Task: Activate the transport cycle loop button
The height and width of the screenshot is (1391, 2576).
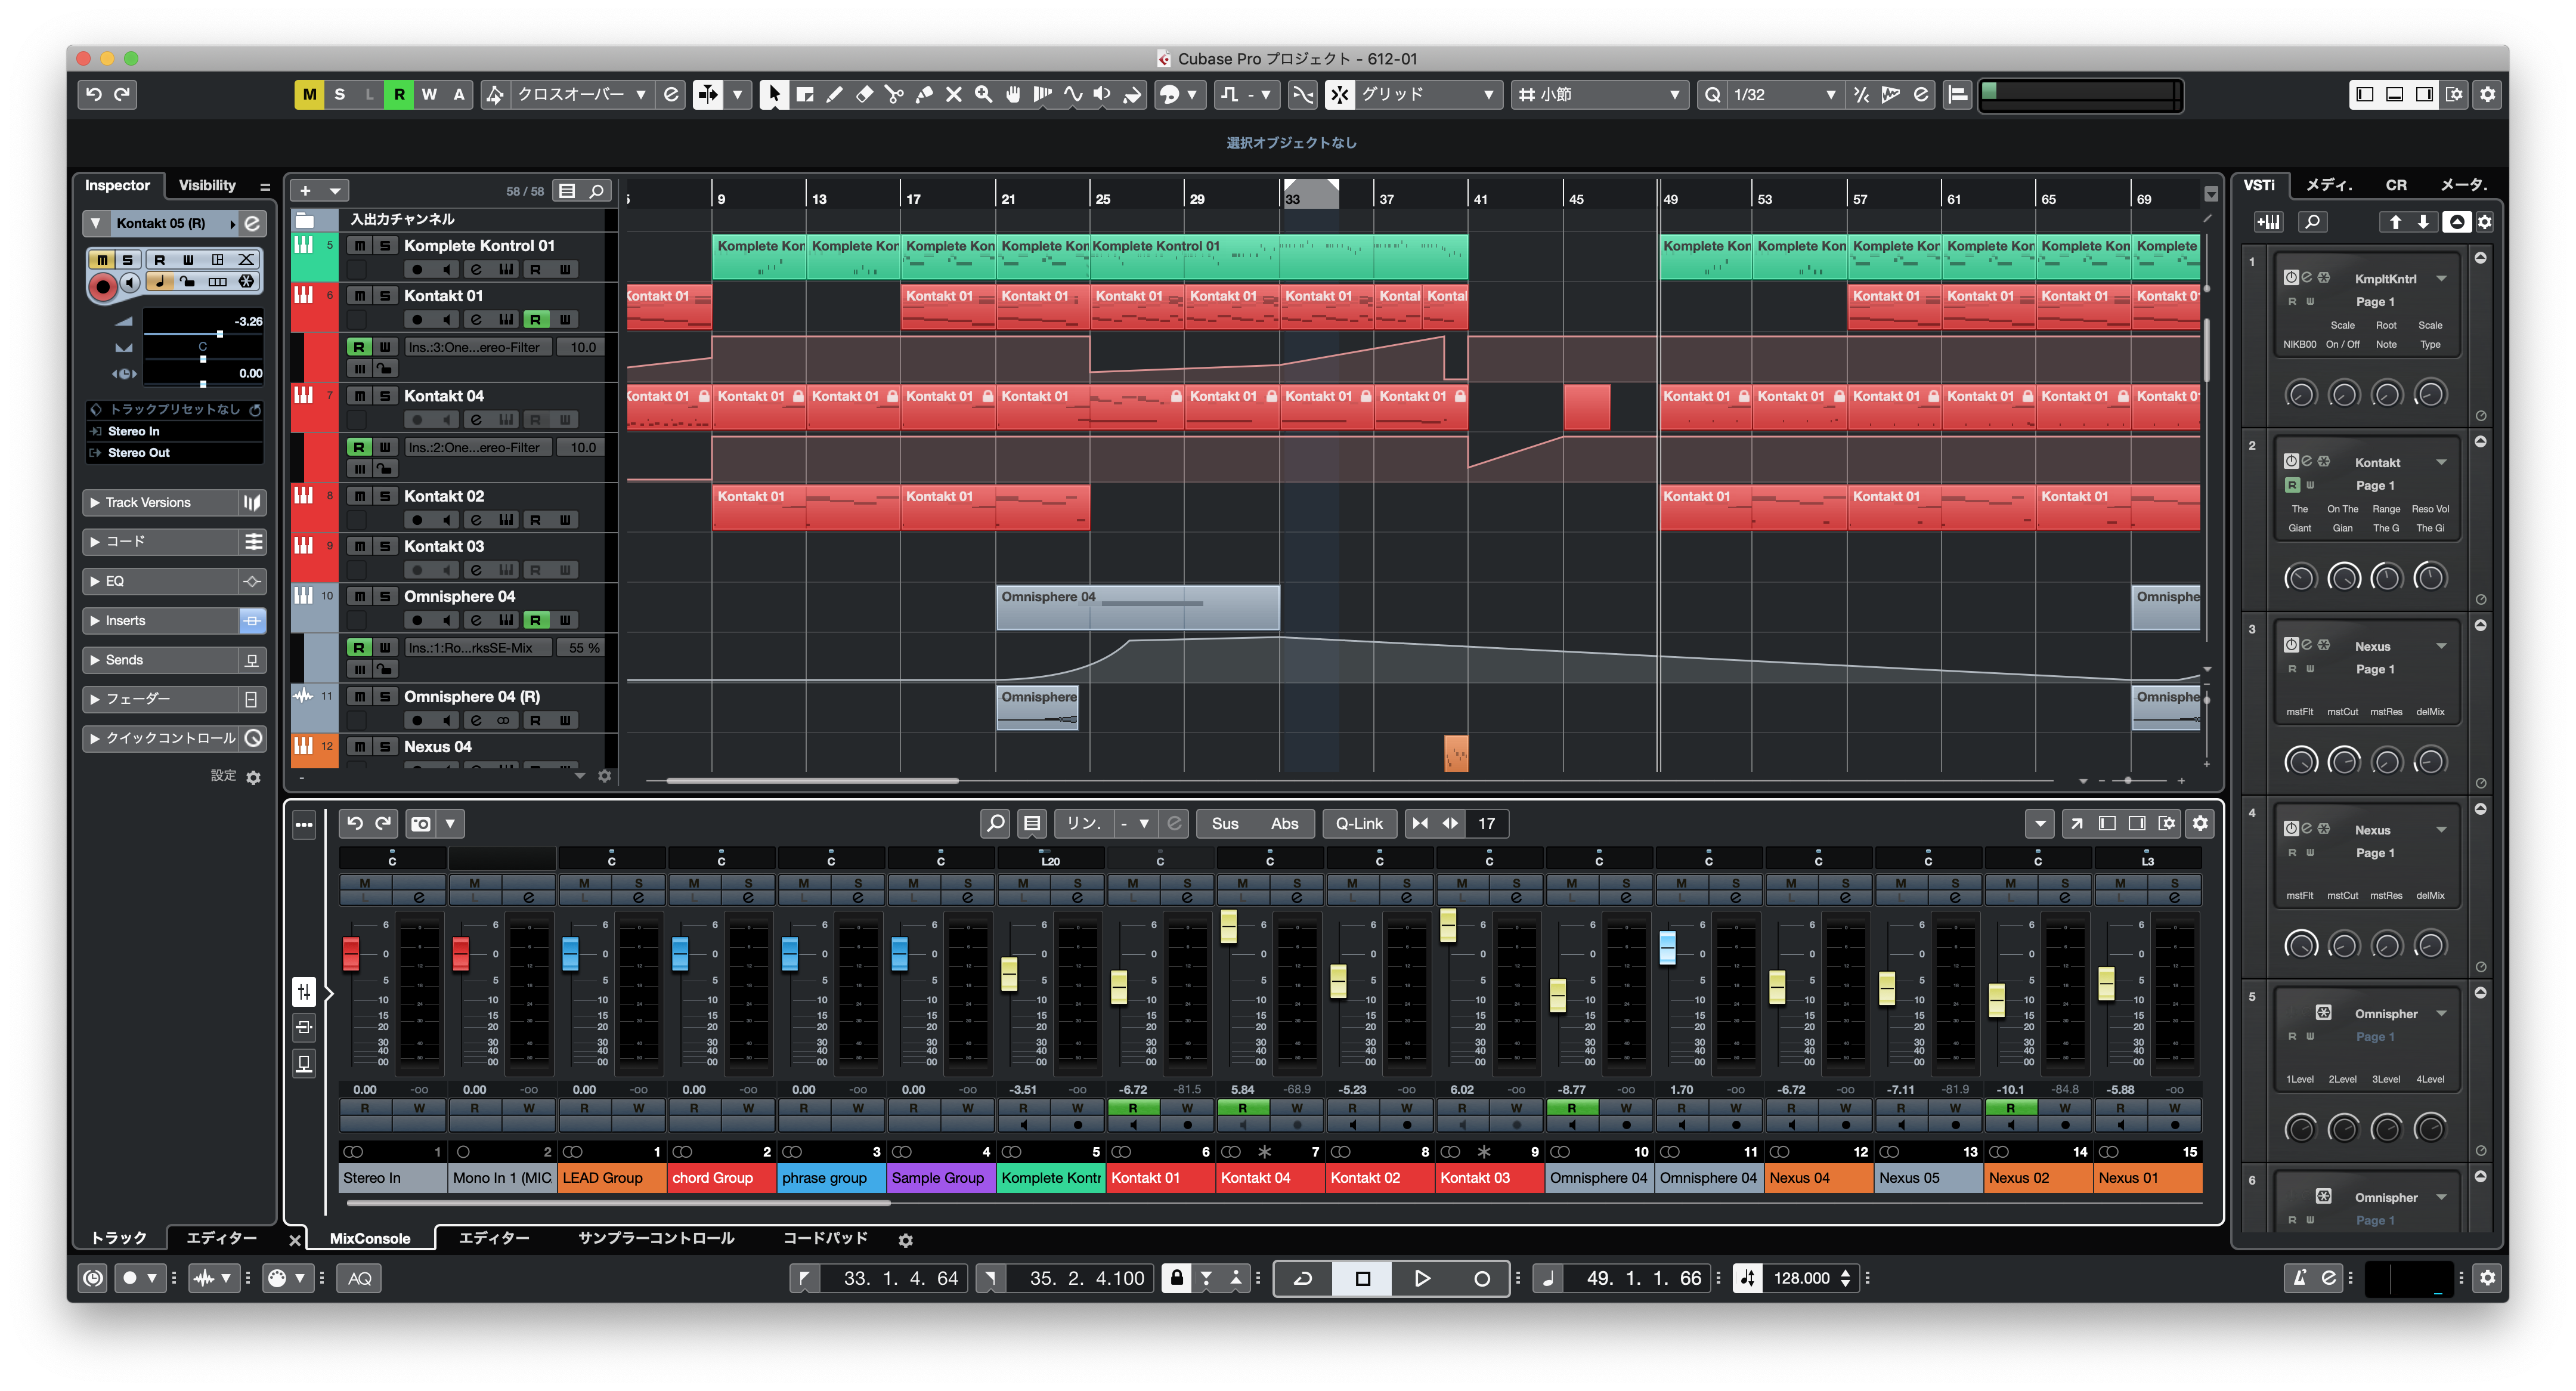Action: [1303, 1278]
